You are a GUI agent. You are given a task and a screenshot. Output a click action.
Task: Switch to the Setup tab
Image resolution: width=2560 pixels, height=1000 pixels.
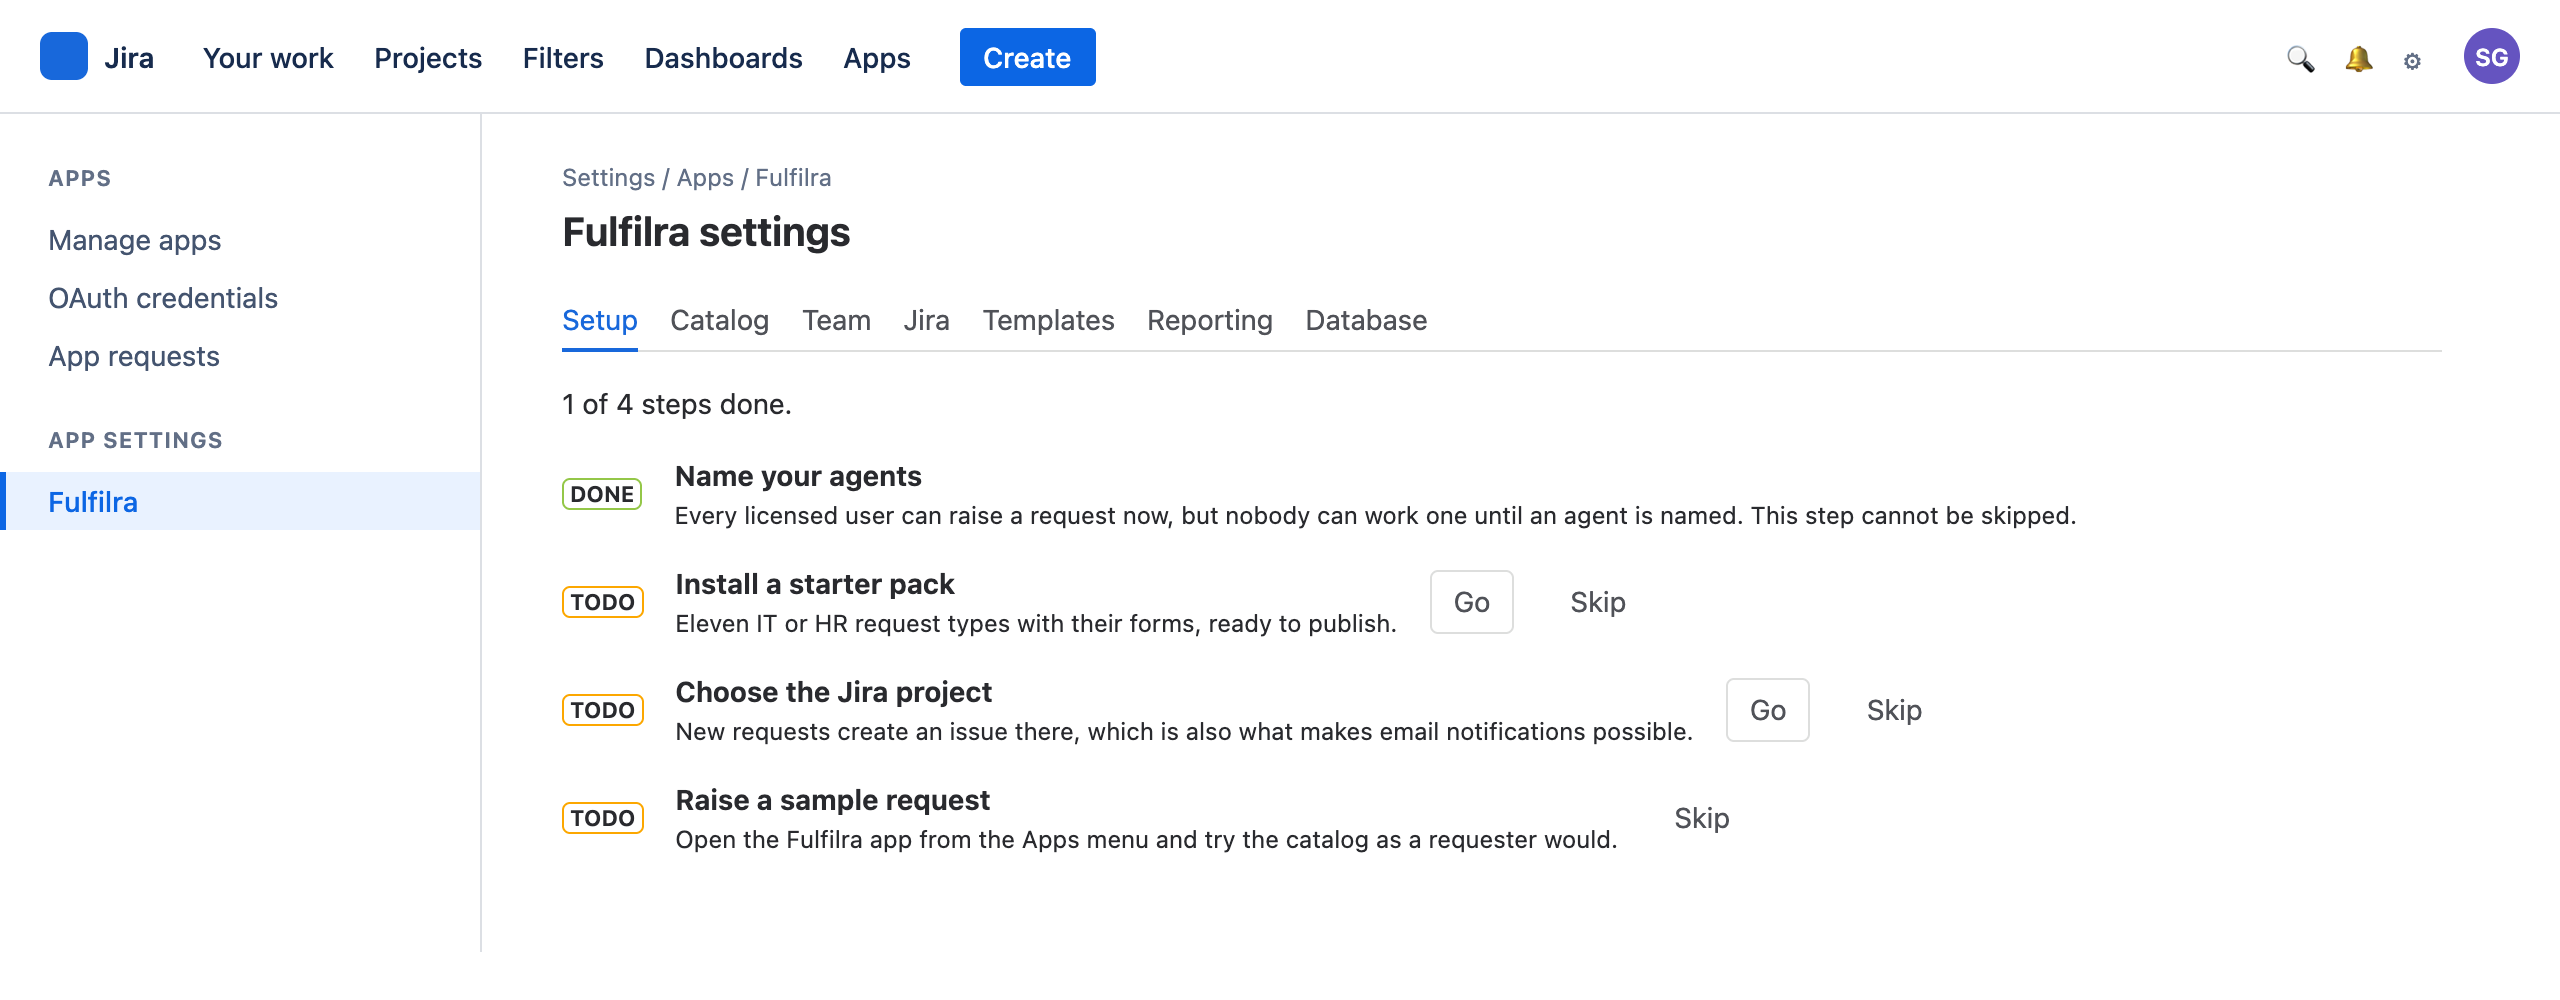(x=599, y=321)
